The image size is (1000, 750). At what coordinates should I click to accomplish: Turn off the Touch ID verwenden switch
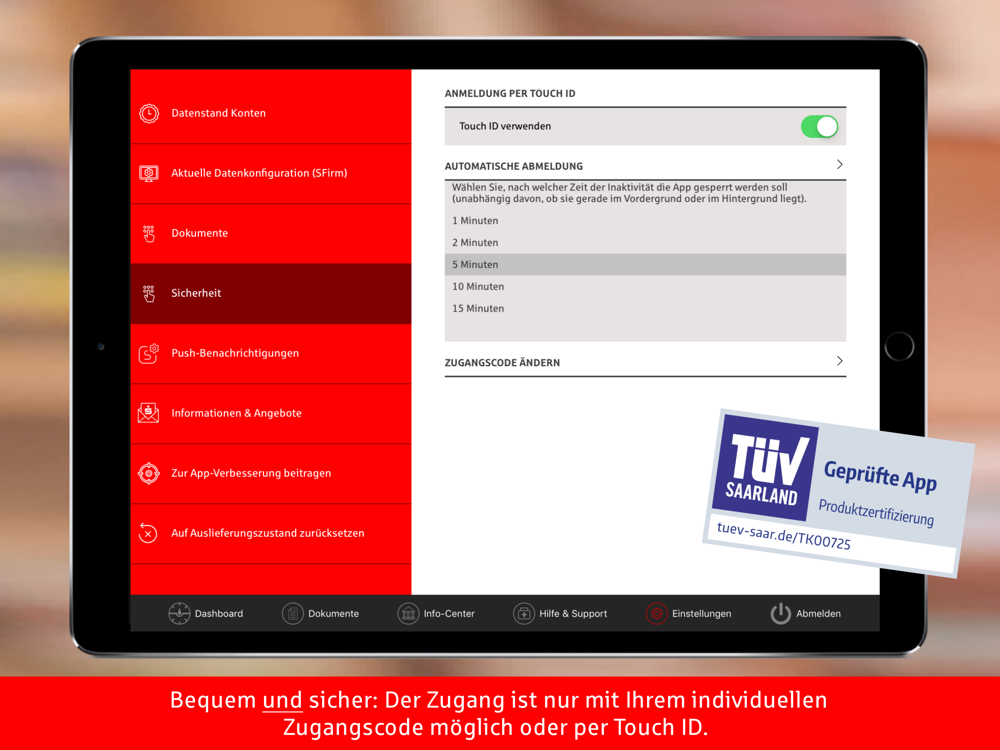pos(820,126)
